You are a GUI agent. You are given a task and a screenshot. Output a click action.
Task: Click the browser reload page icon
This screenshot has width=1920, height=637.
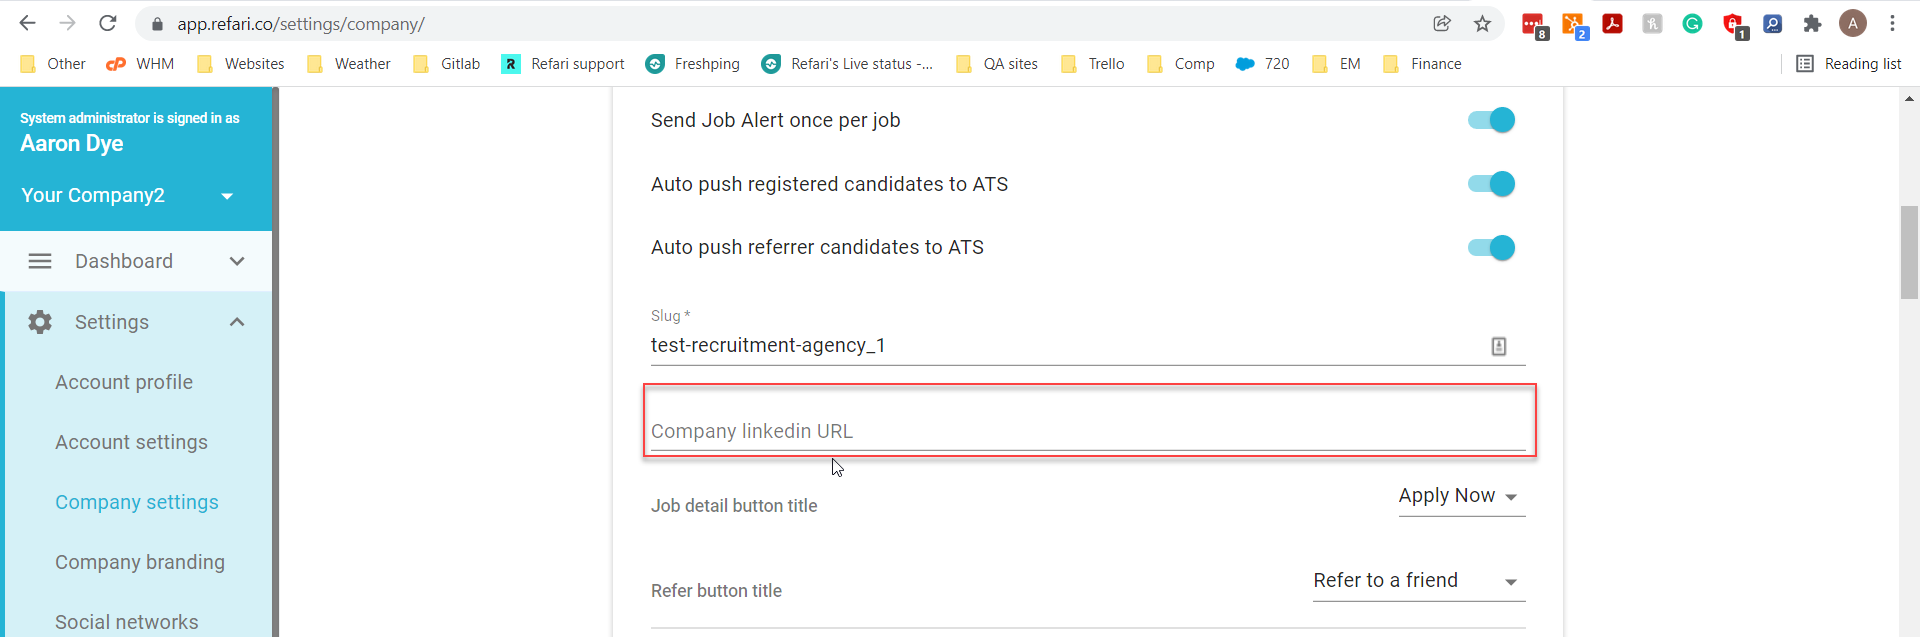pyautogui.click(x=108, y=23)
